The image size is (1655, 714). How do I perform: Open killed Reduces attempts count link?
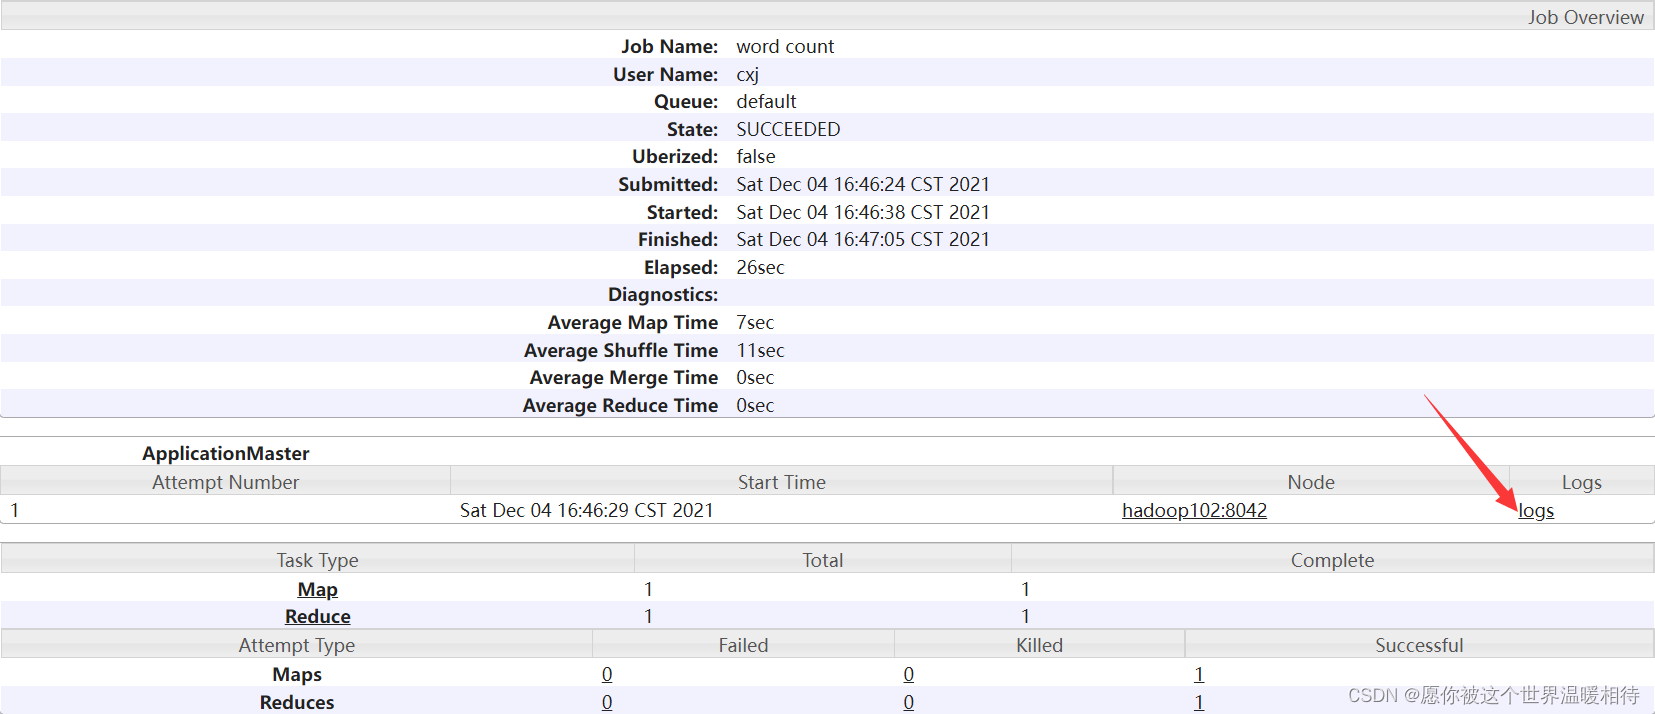coord(908,702)
